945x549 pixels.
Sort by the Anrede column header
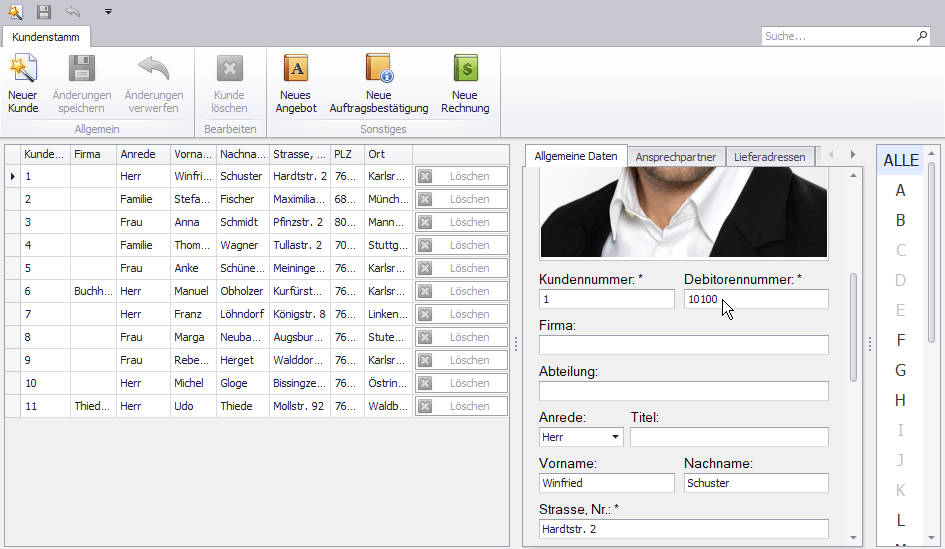pyautogui.click(x=143, y=154)
